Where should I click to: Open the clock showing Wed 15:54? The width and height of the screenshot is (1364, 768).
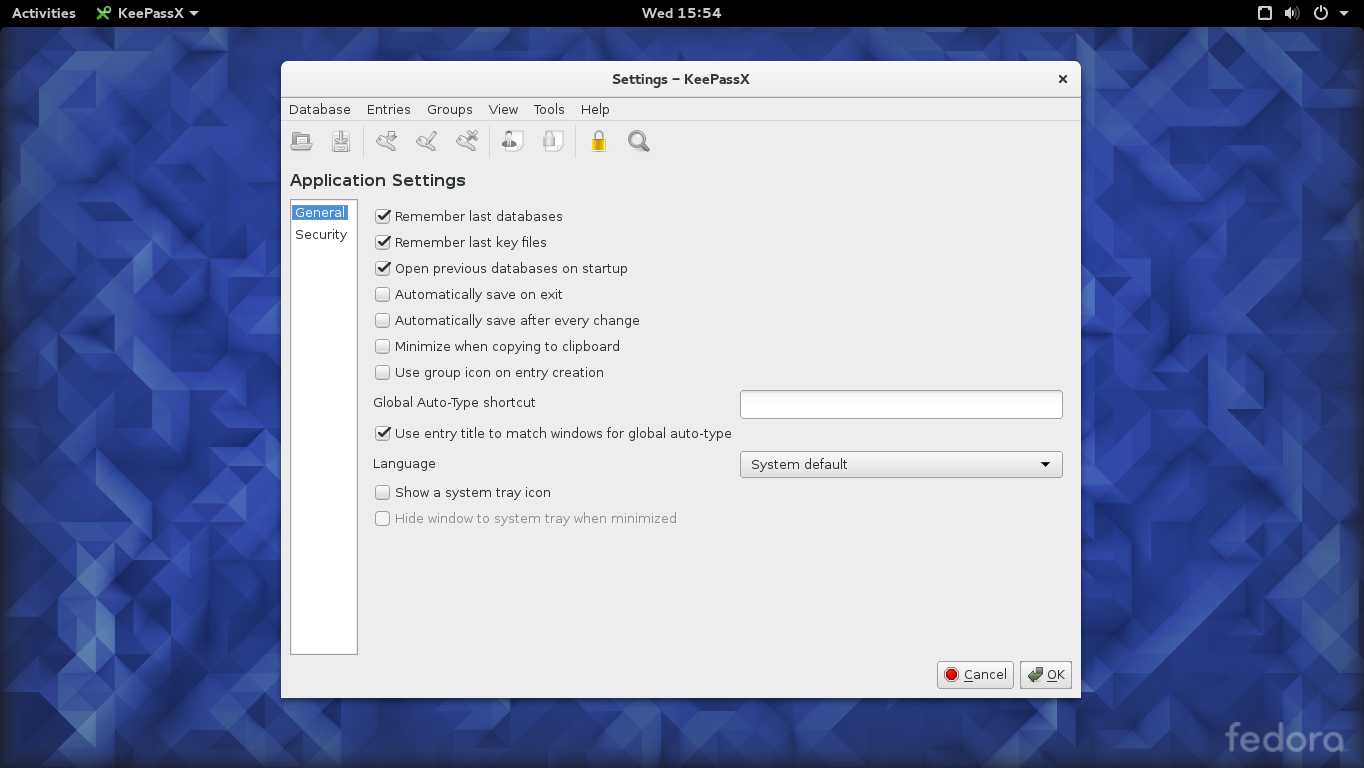(x=681, y=13)
